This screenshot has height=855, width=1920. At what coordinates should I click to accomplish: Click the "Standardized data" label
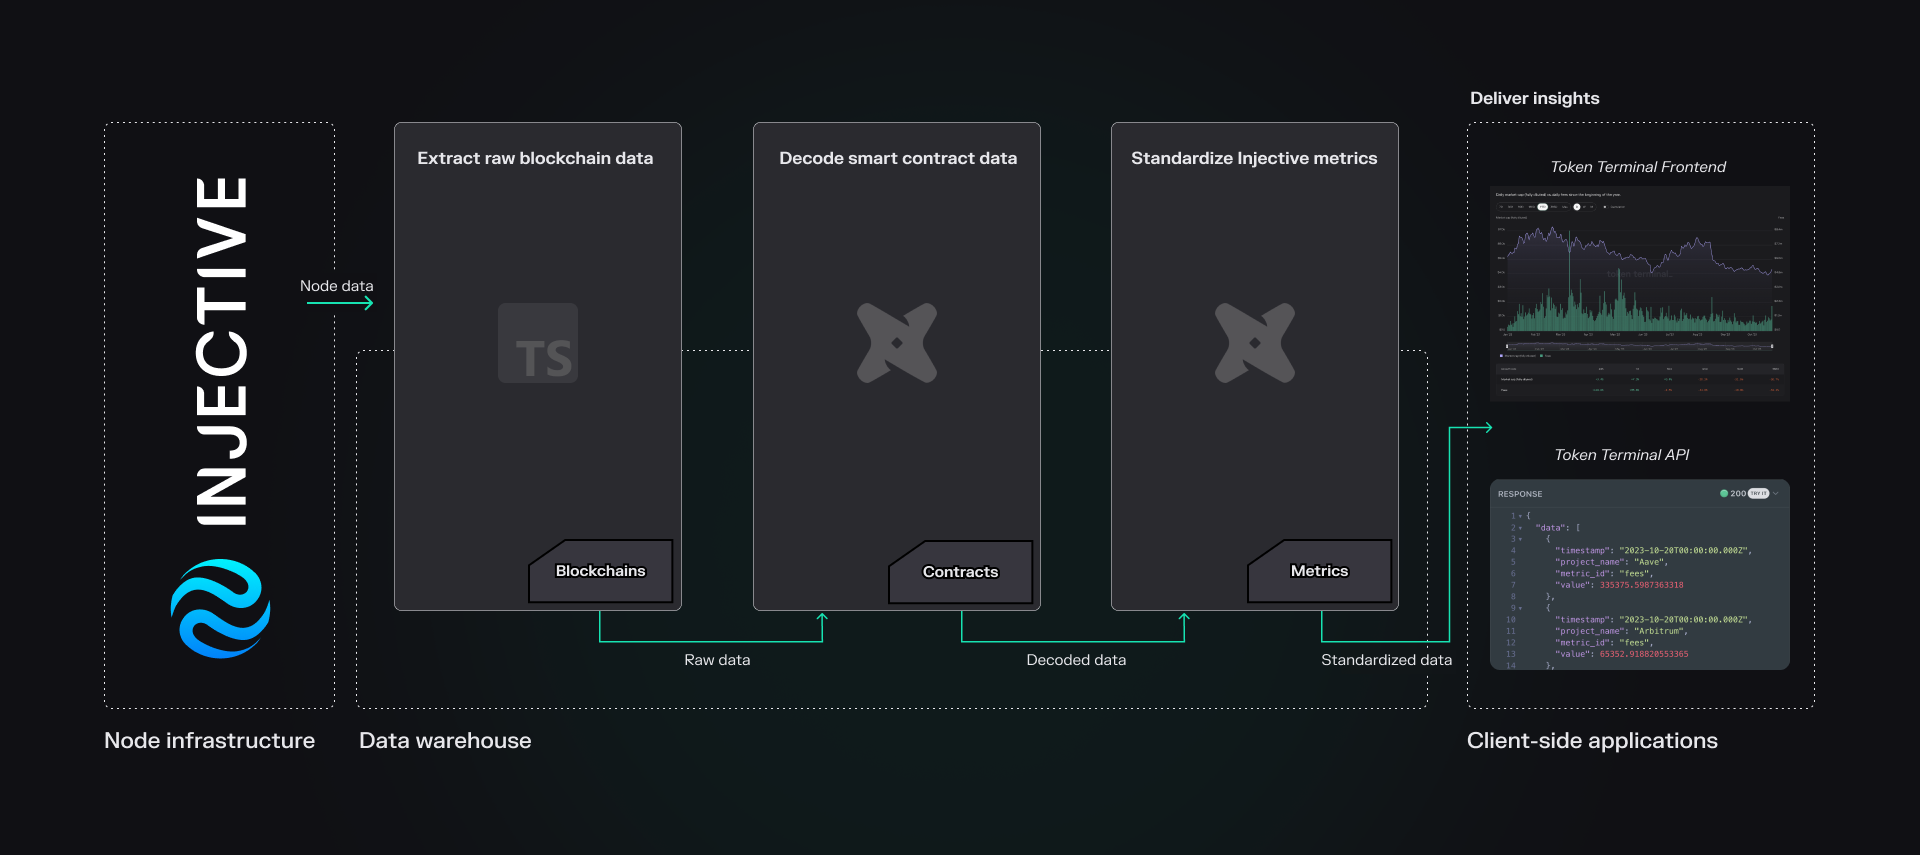1387,660
